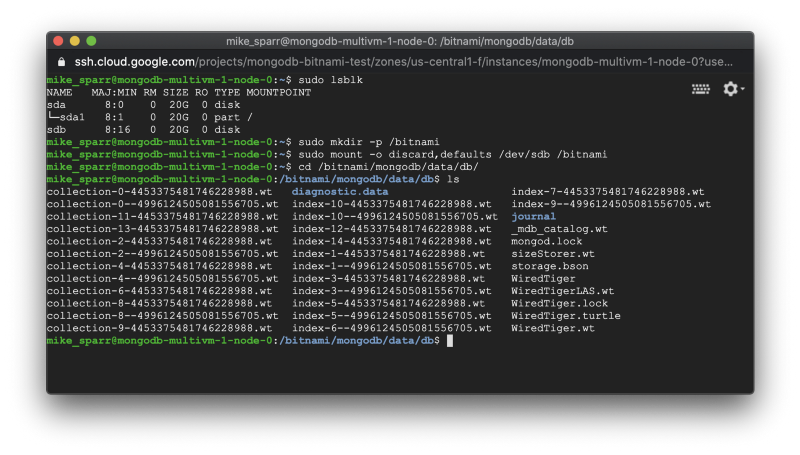Screen dimensions: 800x455
Task: Open the settings gear menu
Action: 730,89
